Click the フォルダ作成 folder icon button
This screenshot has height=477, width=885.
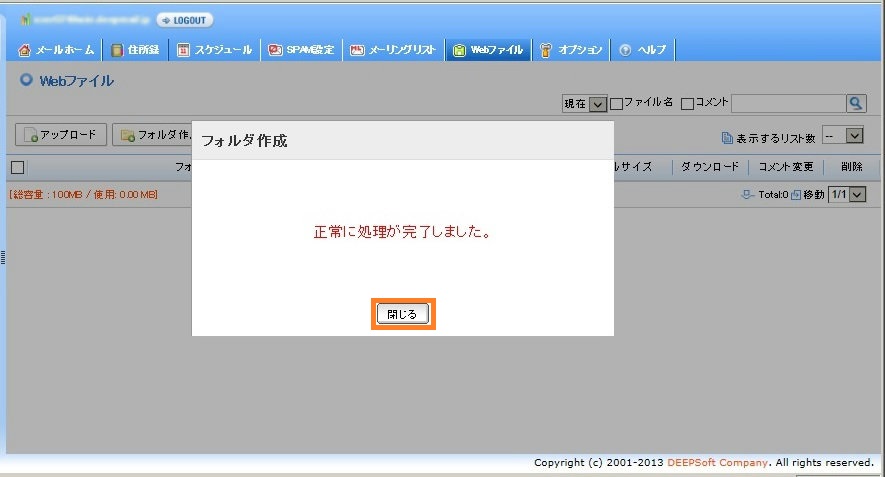click(x=127, y=135)
